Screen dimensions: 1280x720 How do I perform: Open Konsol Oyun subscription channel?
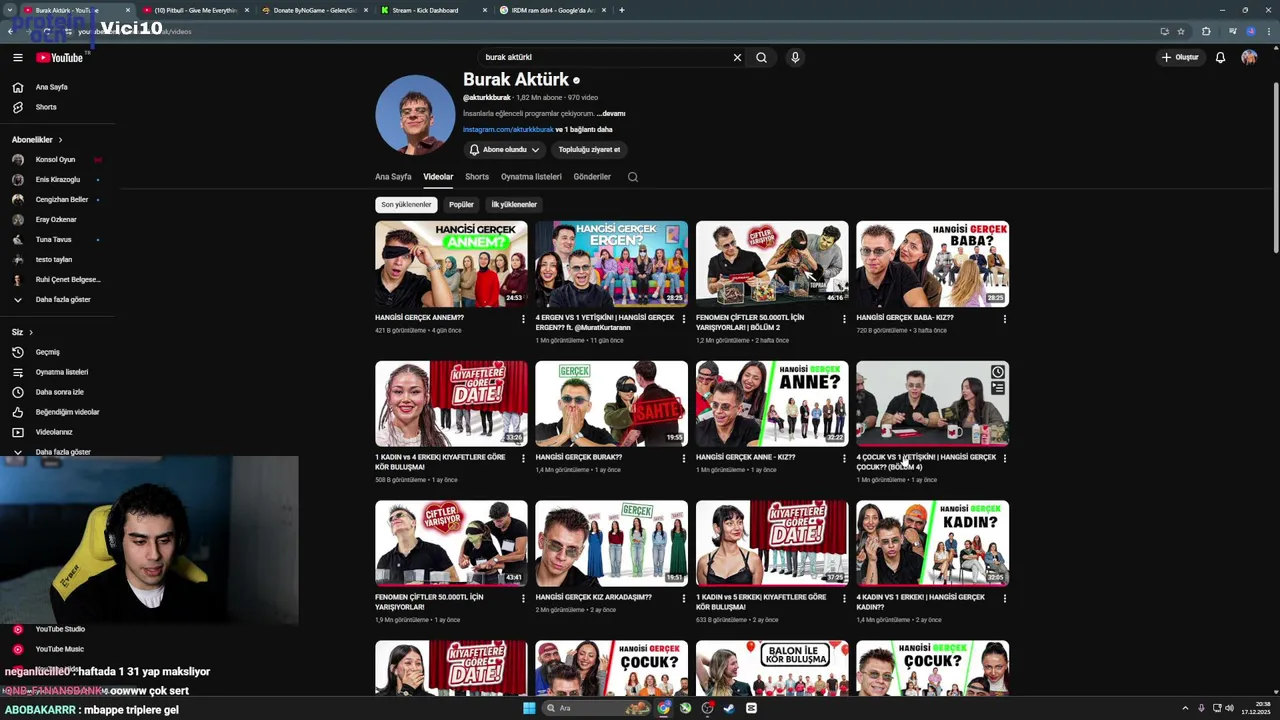click(x=55, y=160)
